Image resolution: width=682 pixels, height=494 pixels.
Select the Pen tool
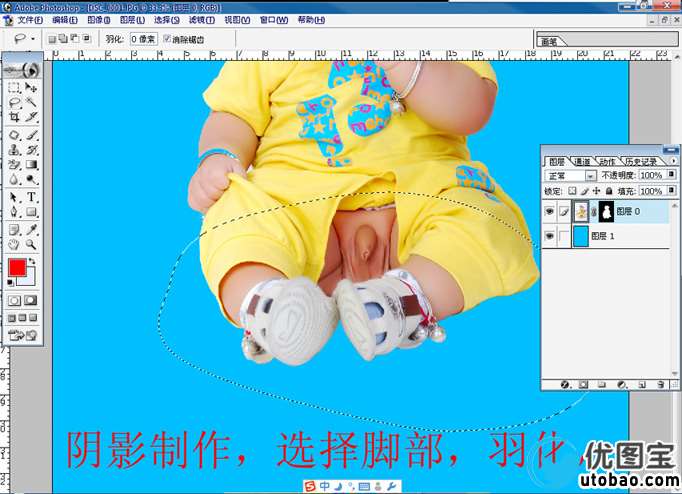tap(14, 212)
